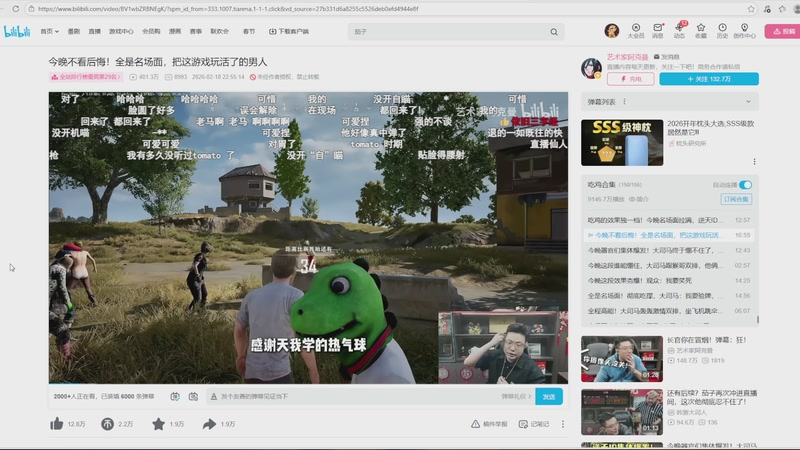800x450 pixels.
Task: Play playlist item with duration 12:43
Action: point(668,250)
